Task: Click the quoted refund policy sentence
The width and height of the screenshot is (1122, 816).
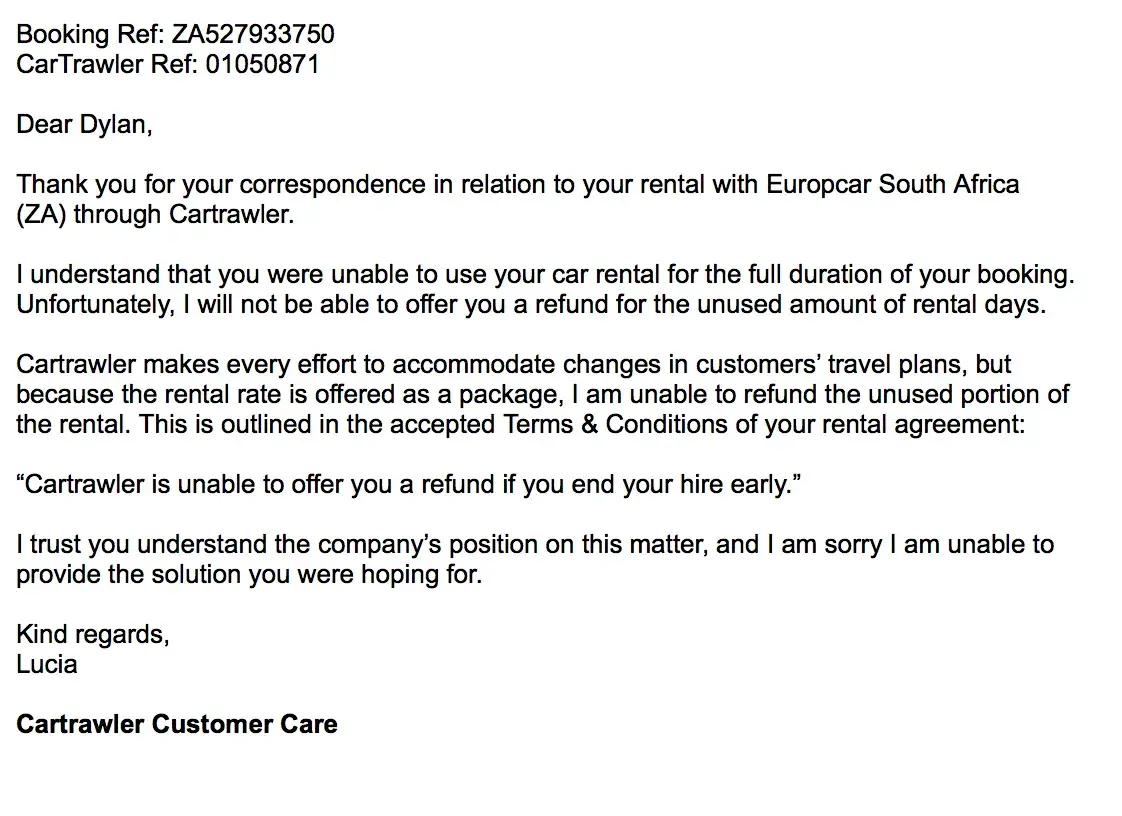Action: (409, 485)
